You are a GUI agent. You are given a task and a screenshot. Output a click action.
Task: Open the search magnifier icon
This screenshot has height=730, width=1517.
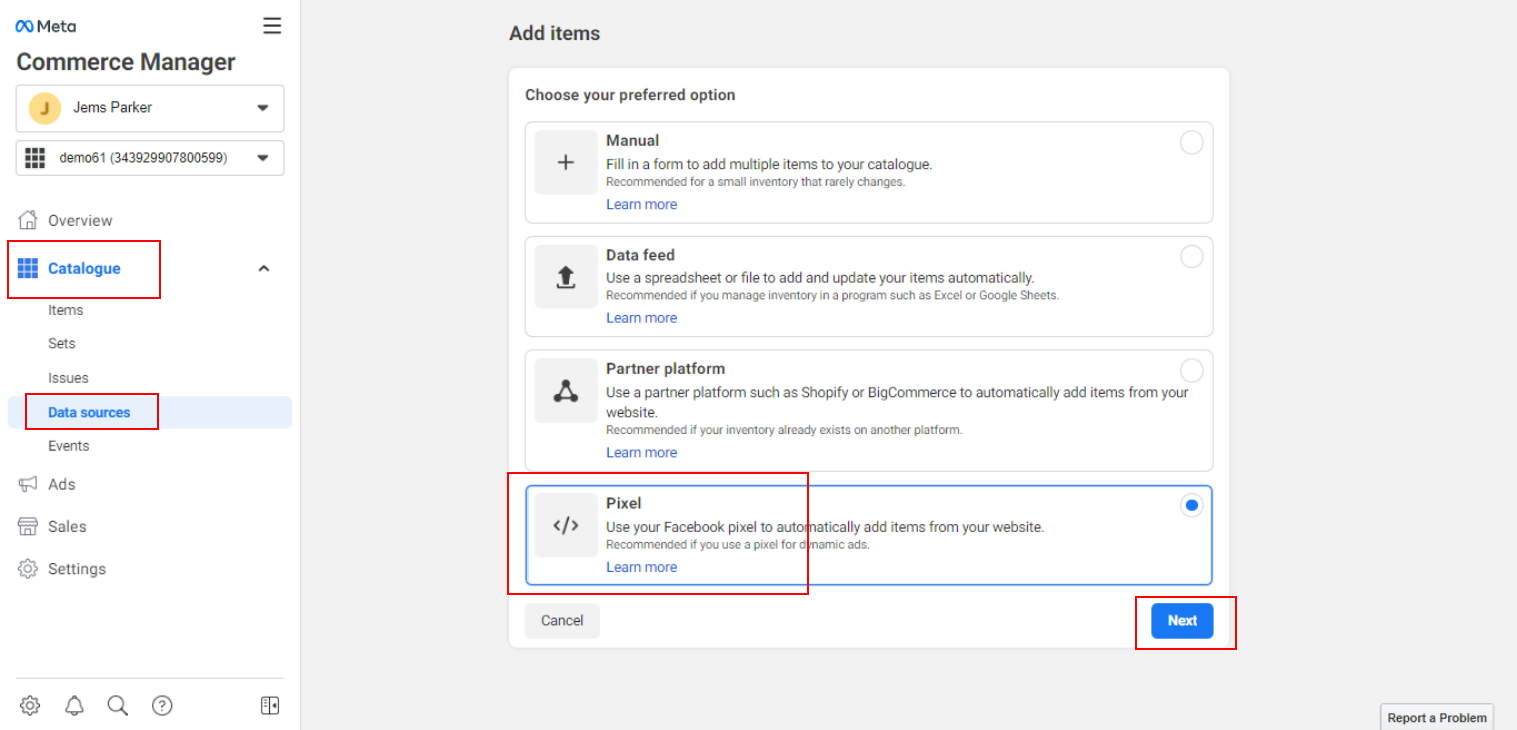tap(118, 706)
